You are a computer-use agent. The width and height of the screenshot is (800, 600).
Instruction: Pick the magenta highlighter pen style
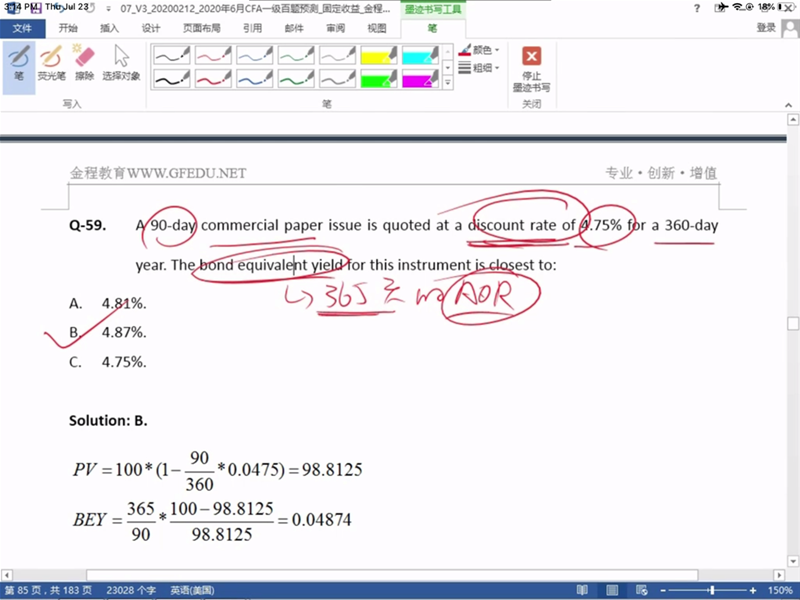pos(420,79)
